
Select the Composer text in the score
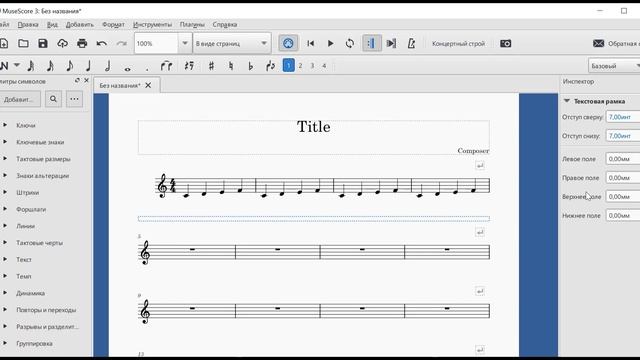pos(473,151)
